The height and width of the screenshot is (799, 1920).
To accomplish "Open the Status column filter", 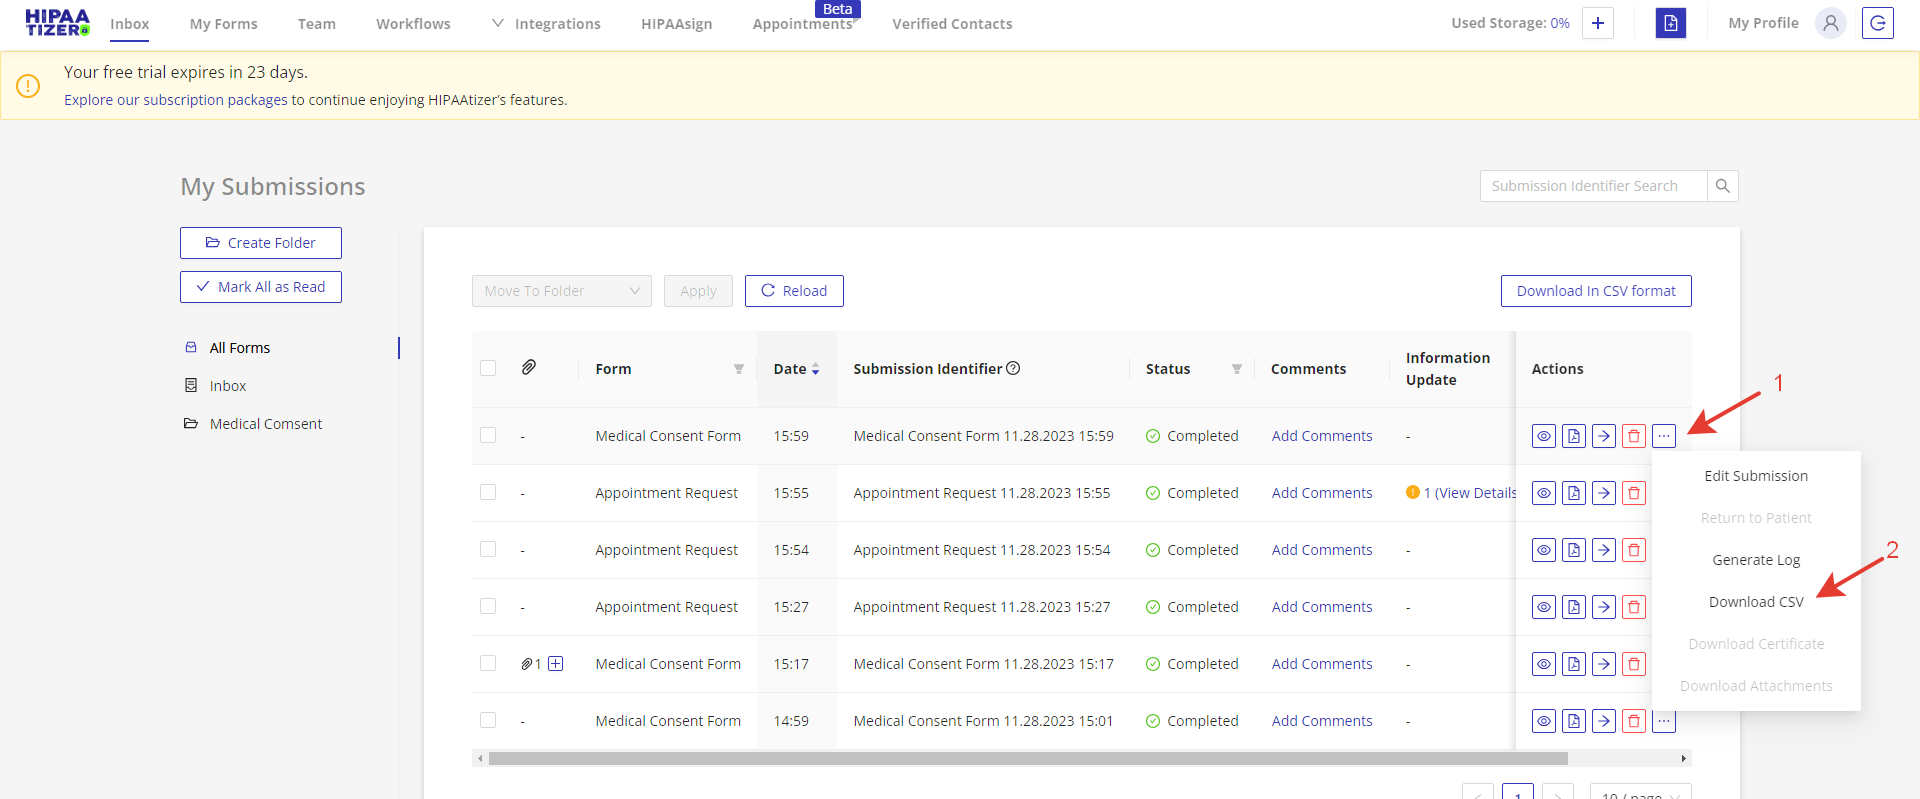I will pyautogui.click(x=1237, y=369).
